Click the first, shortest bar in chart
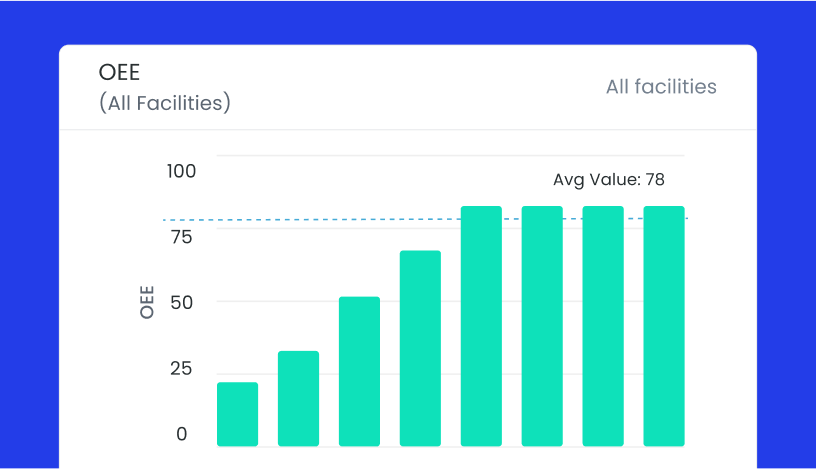The height and width of the screenshot is (469, 816). (237, 414)
